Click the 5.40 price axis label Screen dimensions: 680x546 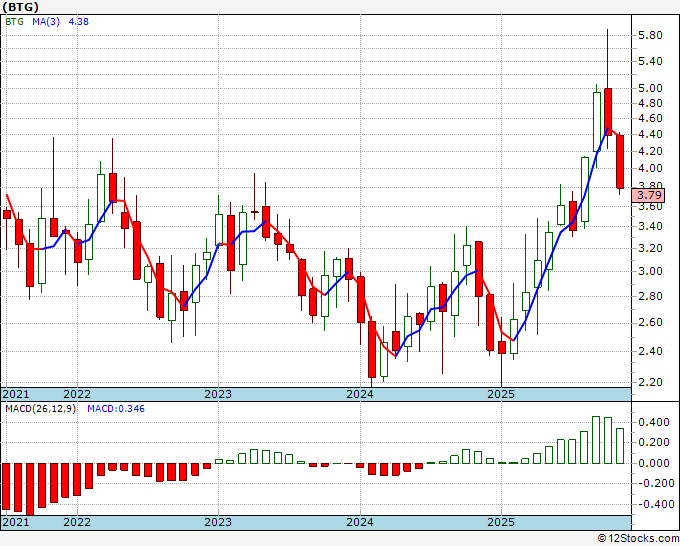coord(650,61)
